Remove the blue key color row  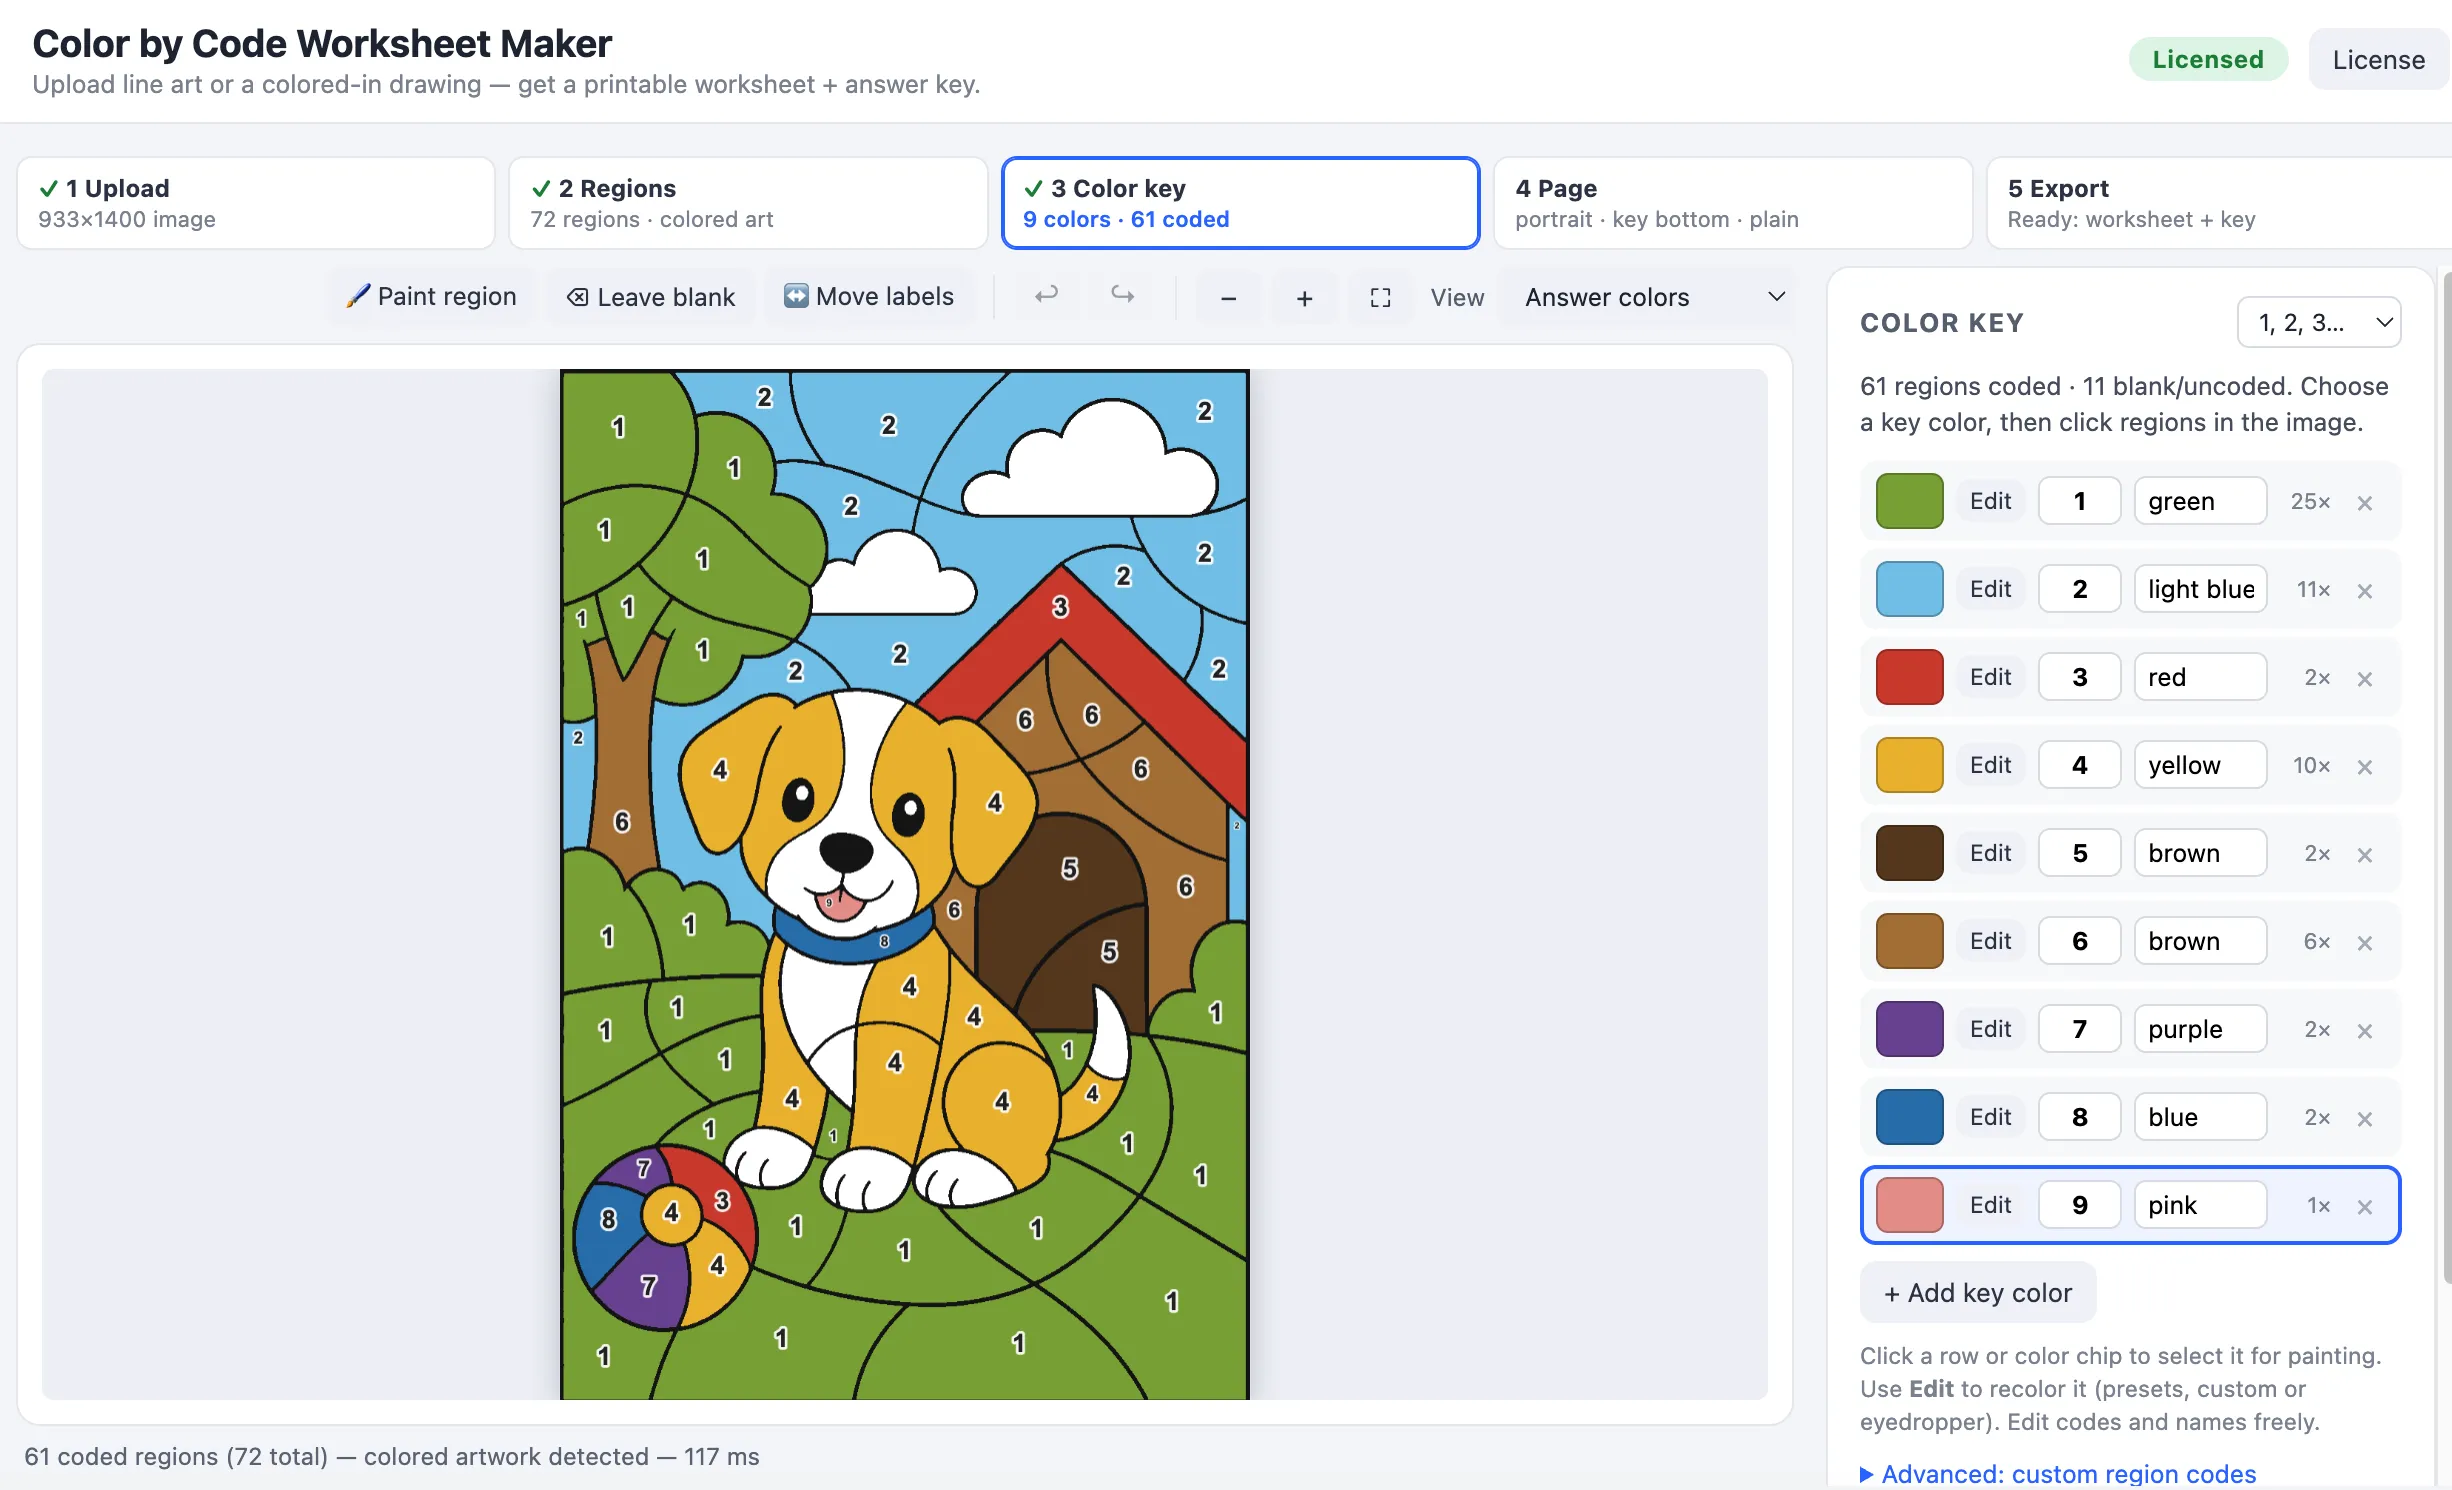(x=2365, y=1119)
